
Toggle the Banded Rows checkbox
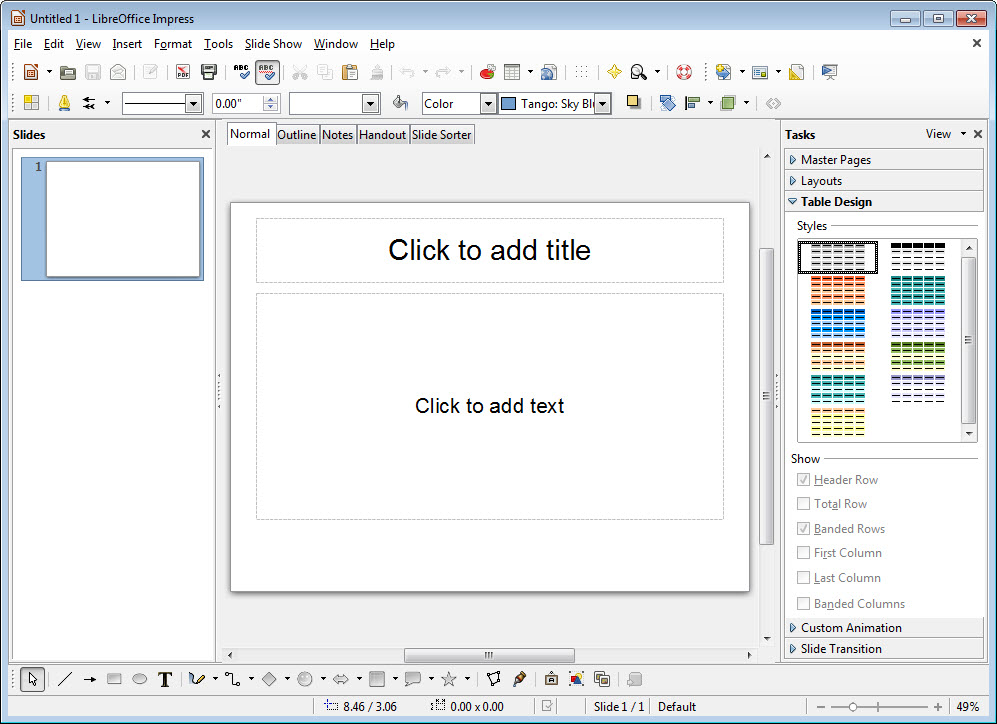[x=803, y=528]
